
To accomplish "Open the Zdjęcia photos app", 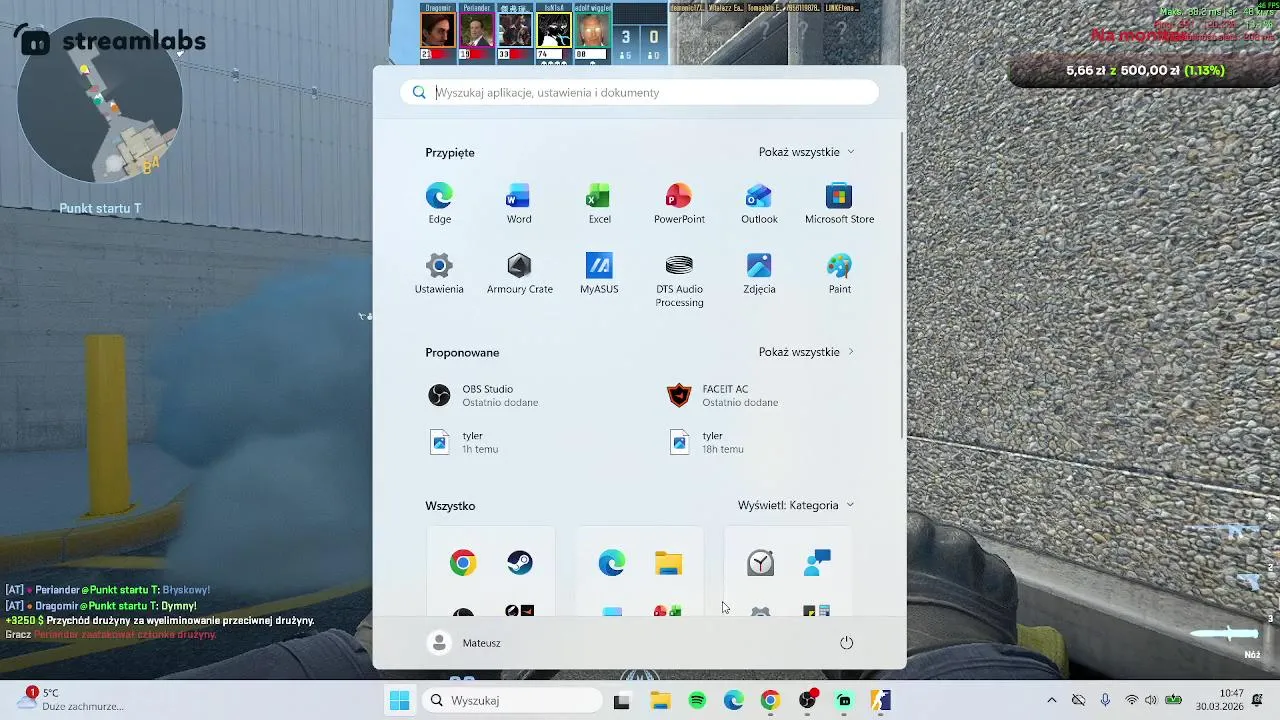I will (759, 274).
